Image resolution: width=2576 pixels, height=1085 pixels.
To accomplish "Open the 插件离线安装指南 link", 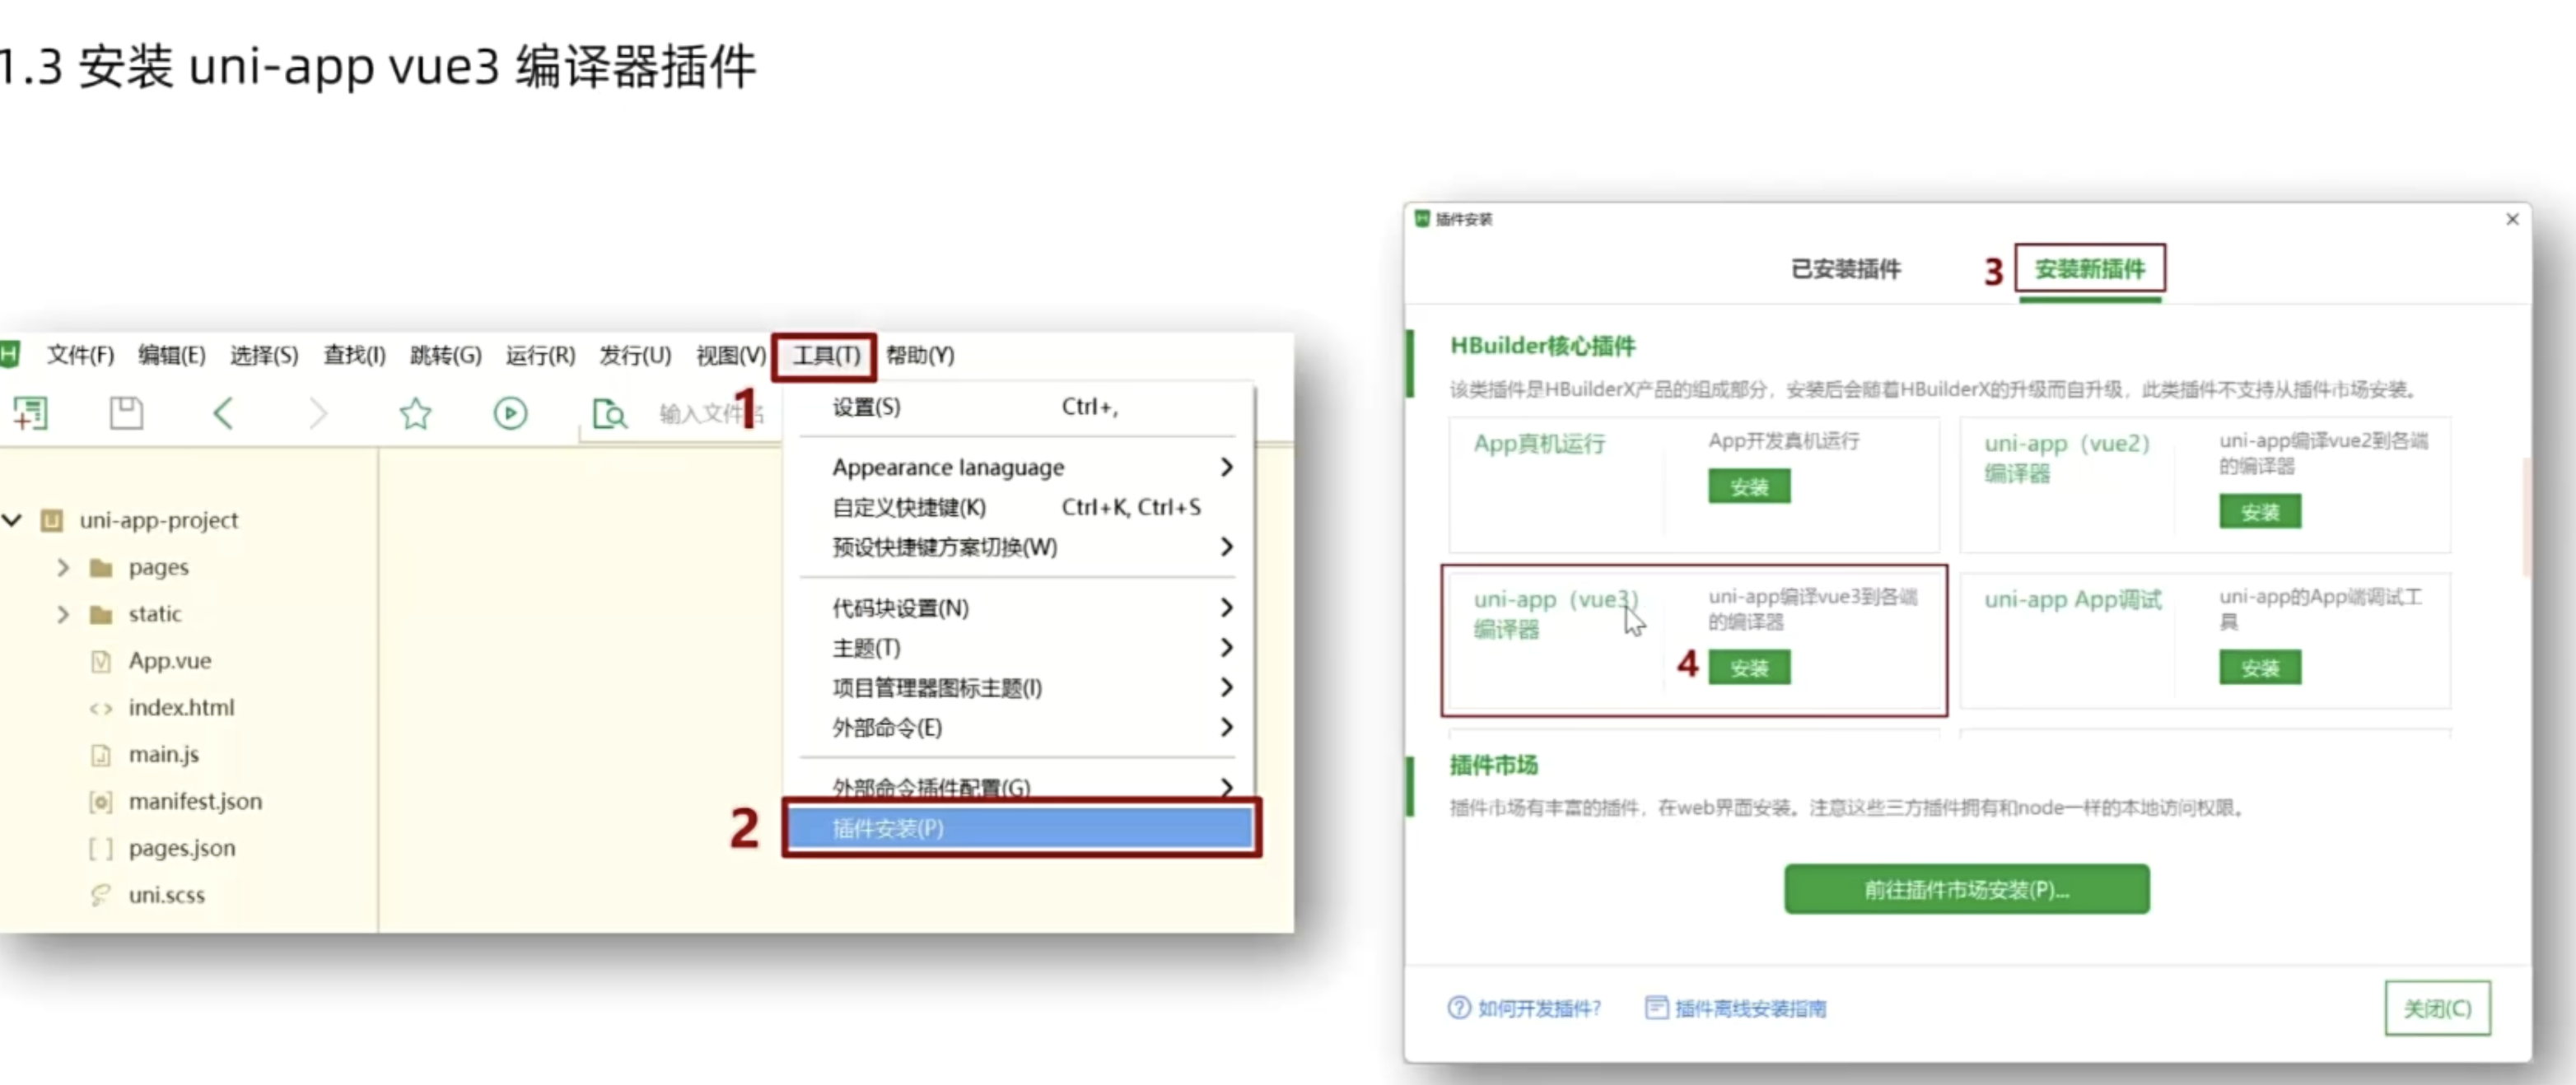I will [x=1750, y=1008].
